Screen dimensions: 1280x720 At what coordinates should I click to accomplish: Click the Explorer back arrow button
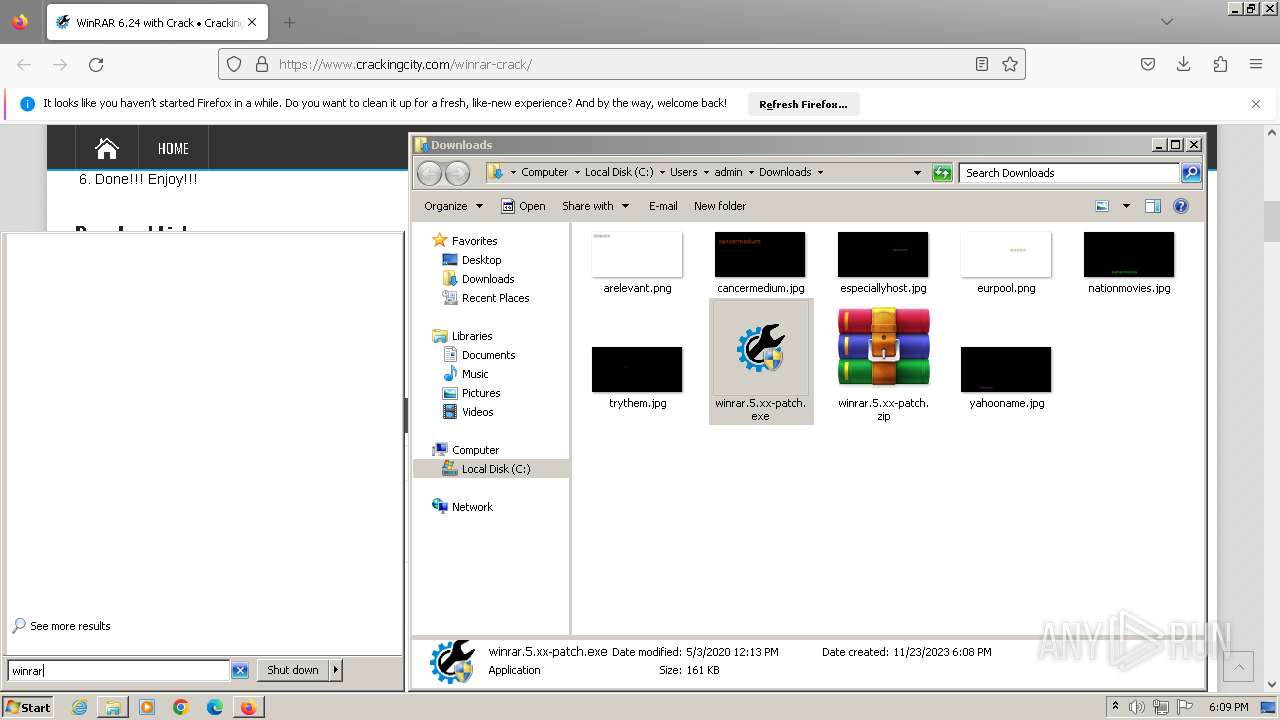[x=429, y=173]
